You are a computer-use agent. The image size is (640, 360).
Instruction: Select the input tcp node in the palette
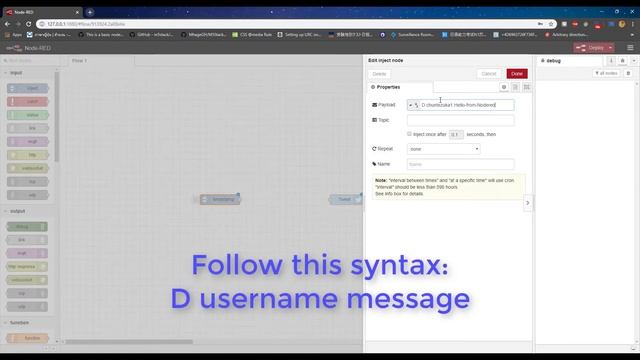[x=28, y=182]
